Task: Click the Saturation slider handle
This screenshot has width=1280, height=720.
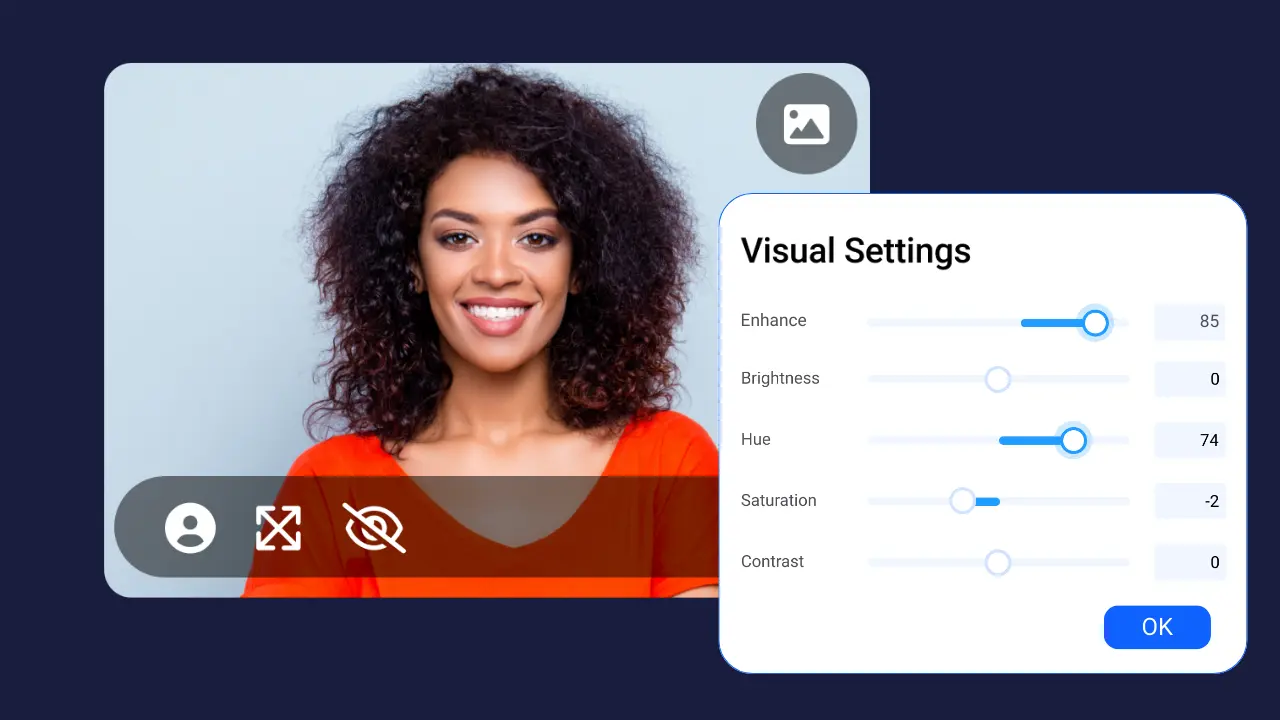Action: point(962,501)
